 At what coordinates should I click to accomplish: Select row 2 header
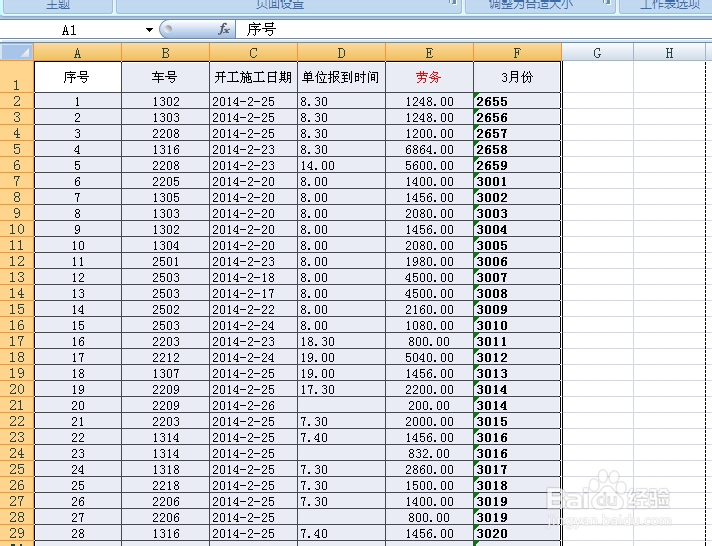point(17,101)
